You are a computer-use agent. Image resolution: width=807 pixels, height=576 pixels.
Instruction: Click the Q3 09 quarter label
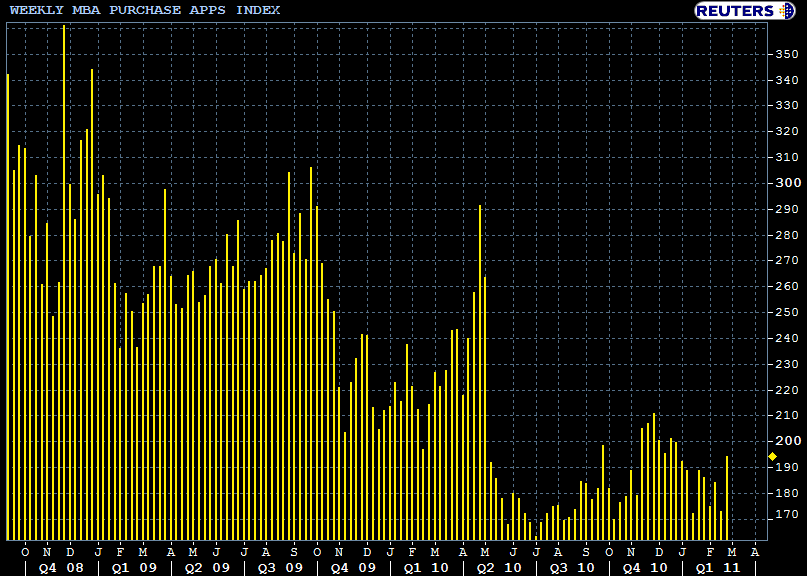(280, 567)
